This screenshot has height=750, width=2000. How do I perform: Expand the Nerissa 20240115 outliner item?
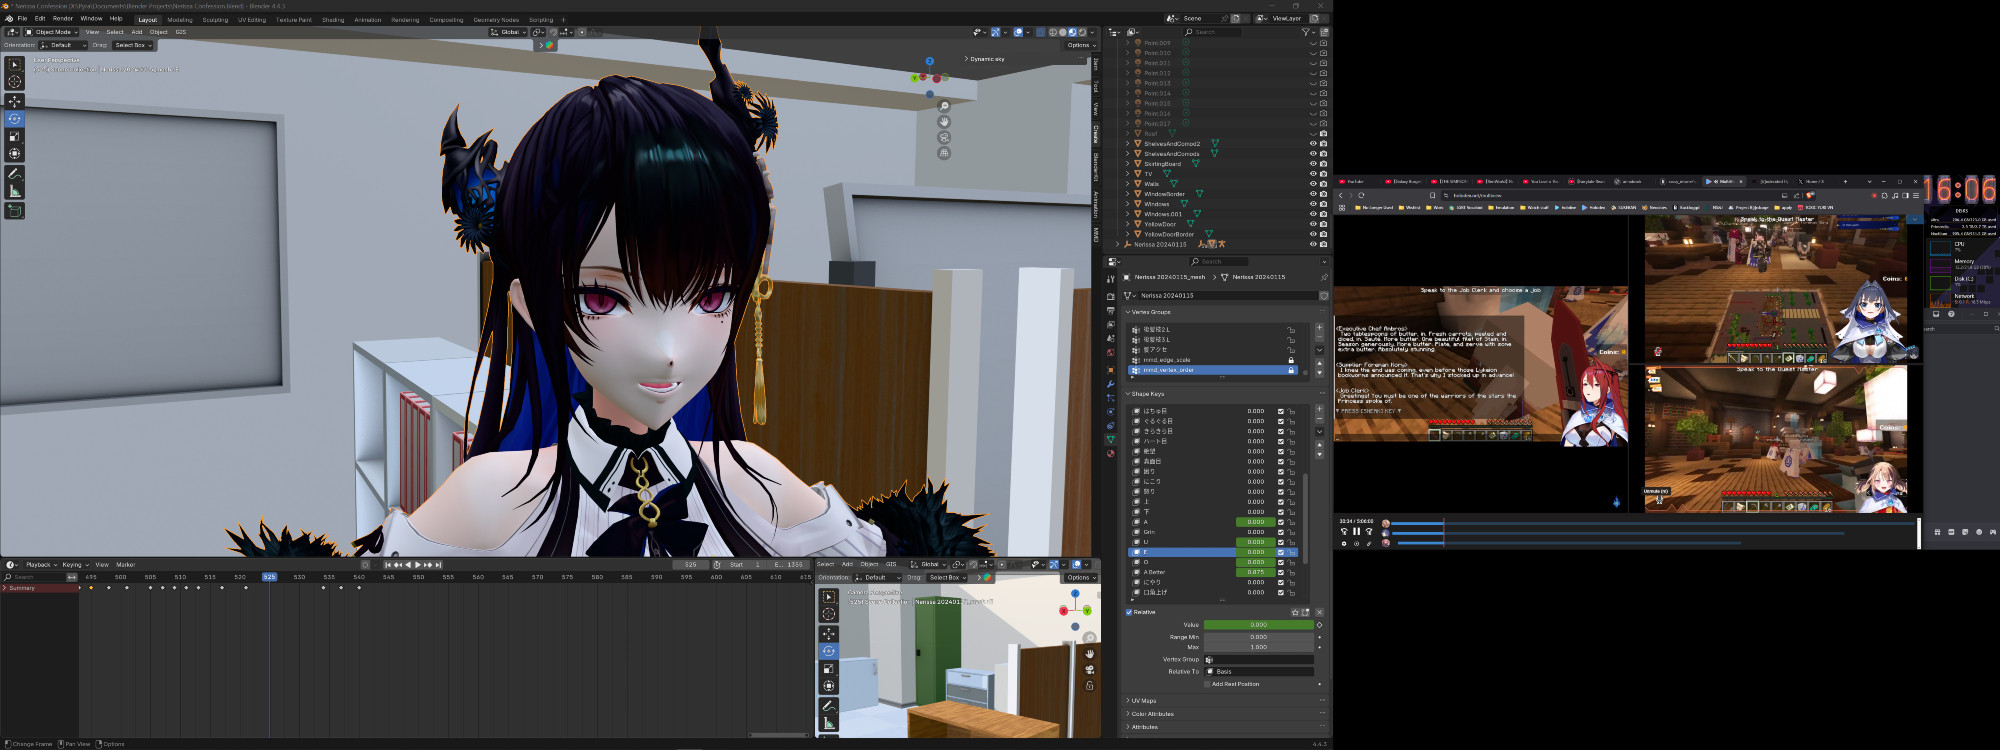coord(1118,244)
